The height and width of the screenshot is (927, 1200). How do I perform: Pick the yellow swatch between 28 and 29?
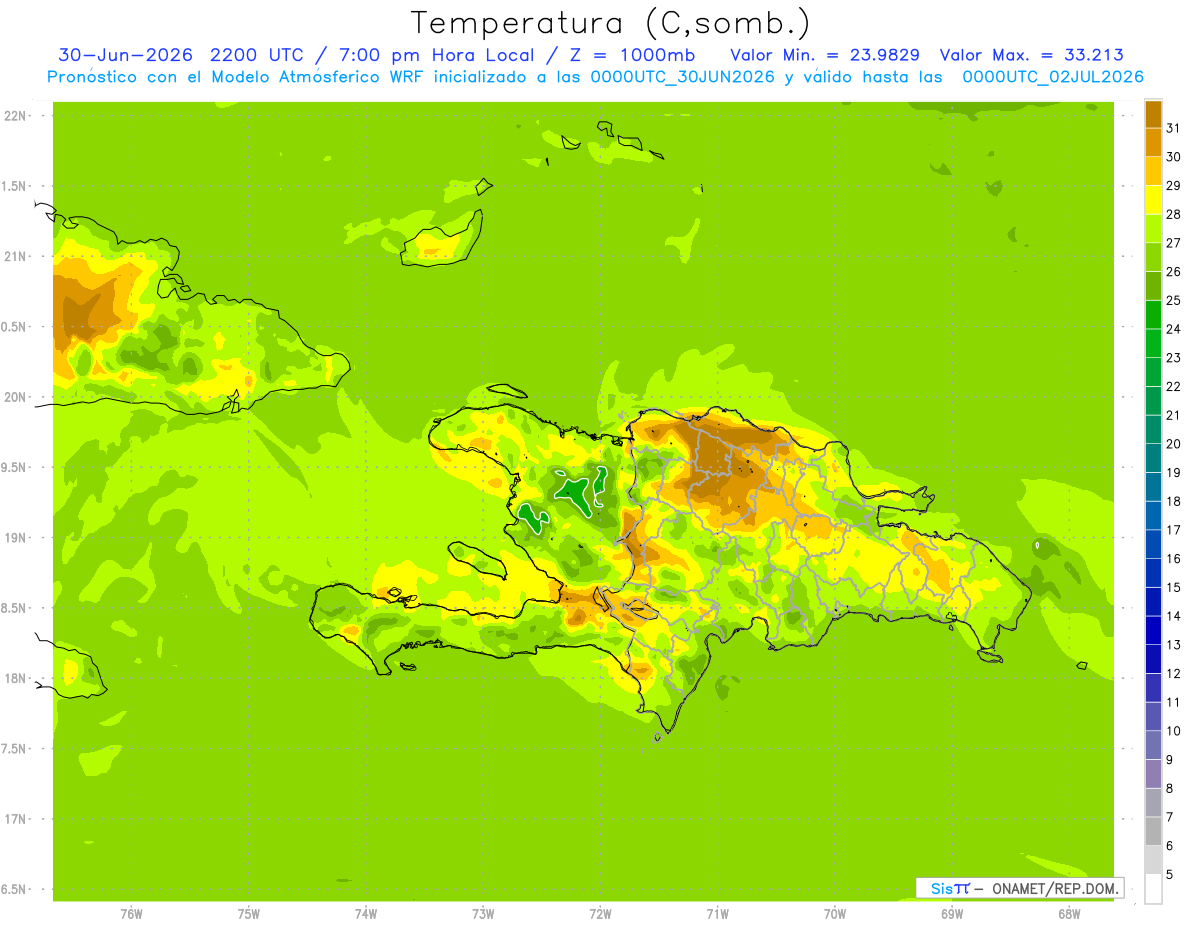[x=1153, y=200]
